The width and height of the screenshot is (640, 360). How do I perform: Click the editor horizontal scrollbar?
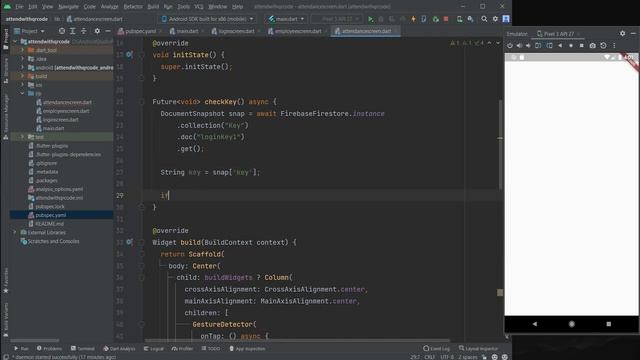pos(297,340)
